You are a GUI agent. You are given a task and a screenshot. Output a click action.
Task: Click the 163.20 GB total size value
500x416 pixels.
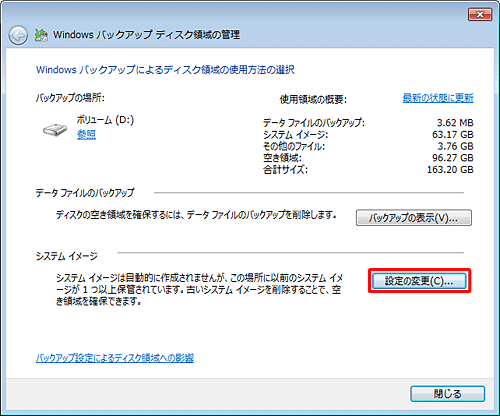(450, 169)
